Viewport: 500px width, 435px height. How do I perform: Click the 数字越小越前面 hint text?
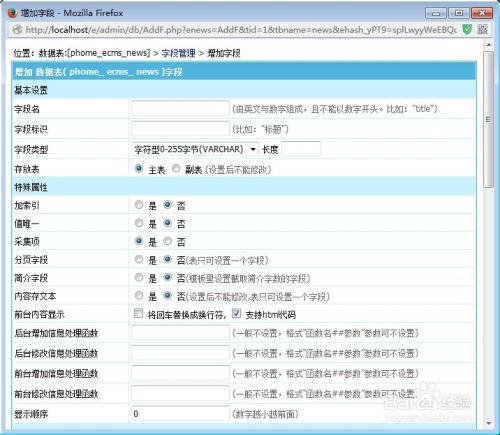tap(265, 414)
